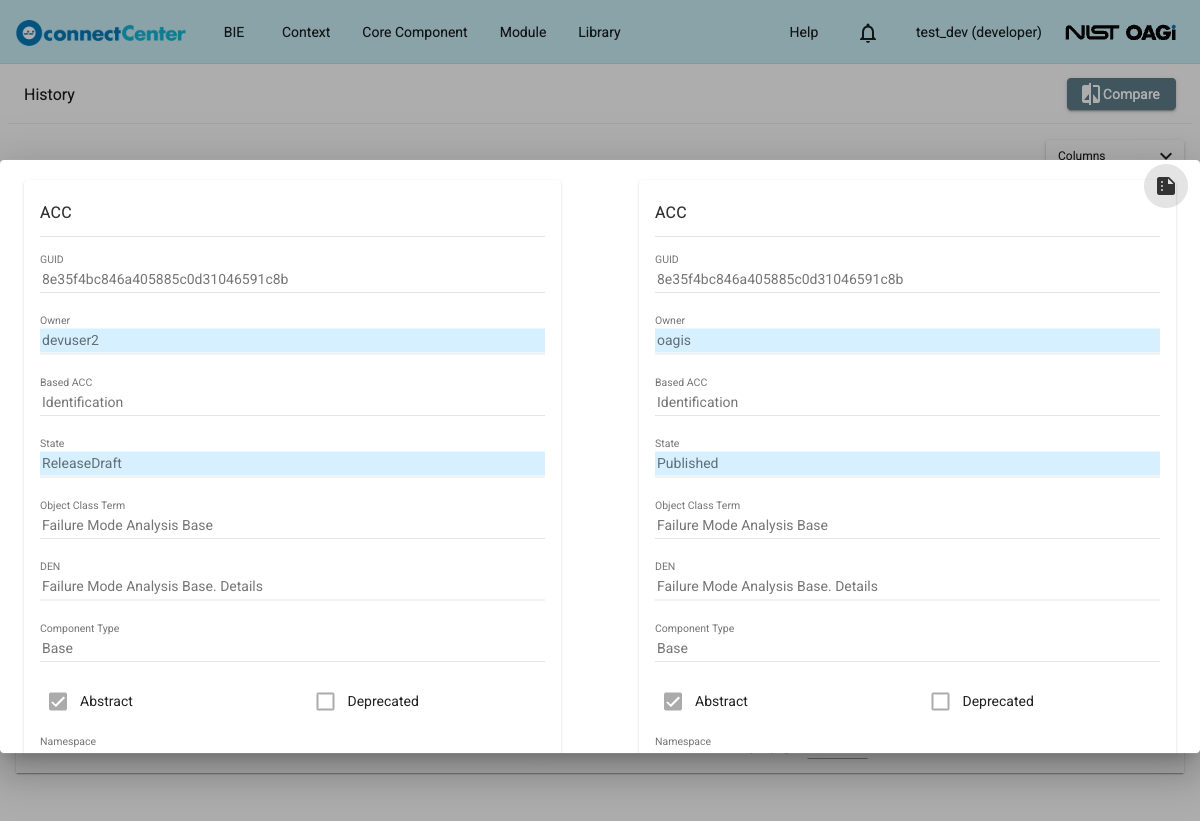Image resolution: width=1200 pixels, height=821 pixels.
Task: Click the Owner field showing devuser2
Action: (292, 341)
